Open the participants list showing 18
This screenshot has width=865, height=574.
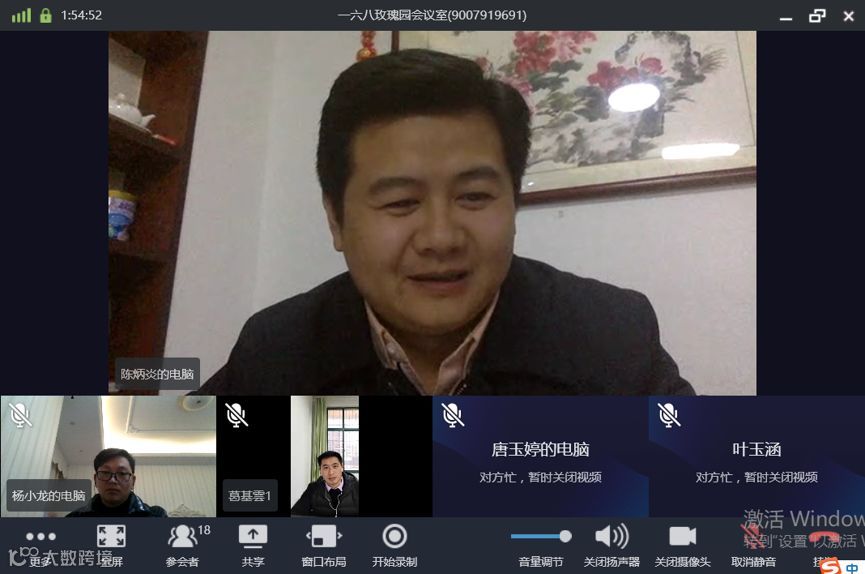point(183,536)
